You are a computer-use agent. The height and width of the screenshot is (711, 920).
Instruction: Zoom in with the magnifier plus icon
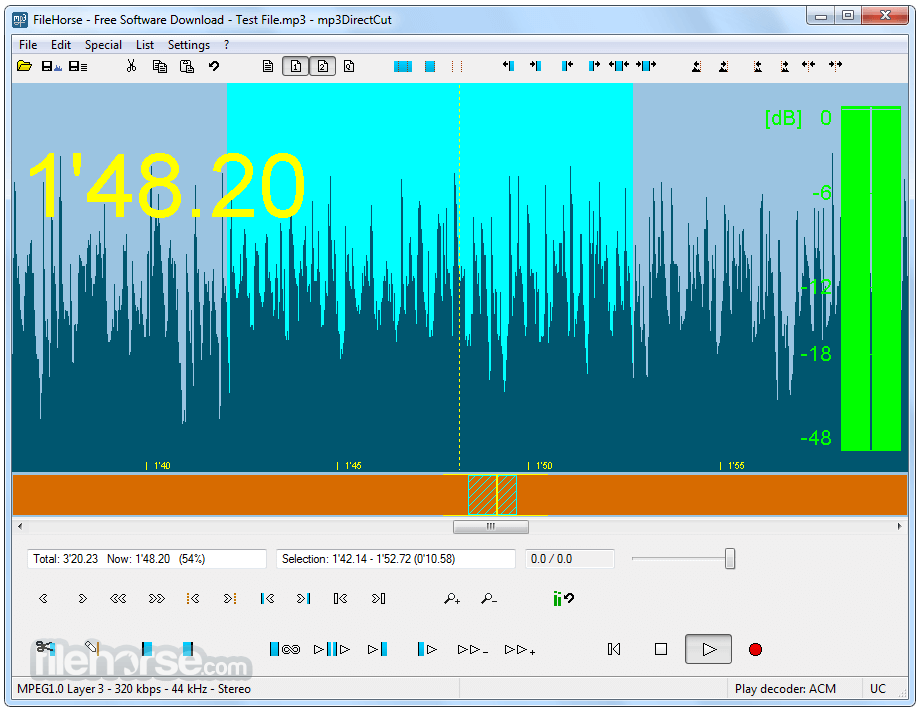(452, 598)
